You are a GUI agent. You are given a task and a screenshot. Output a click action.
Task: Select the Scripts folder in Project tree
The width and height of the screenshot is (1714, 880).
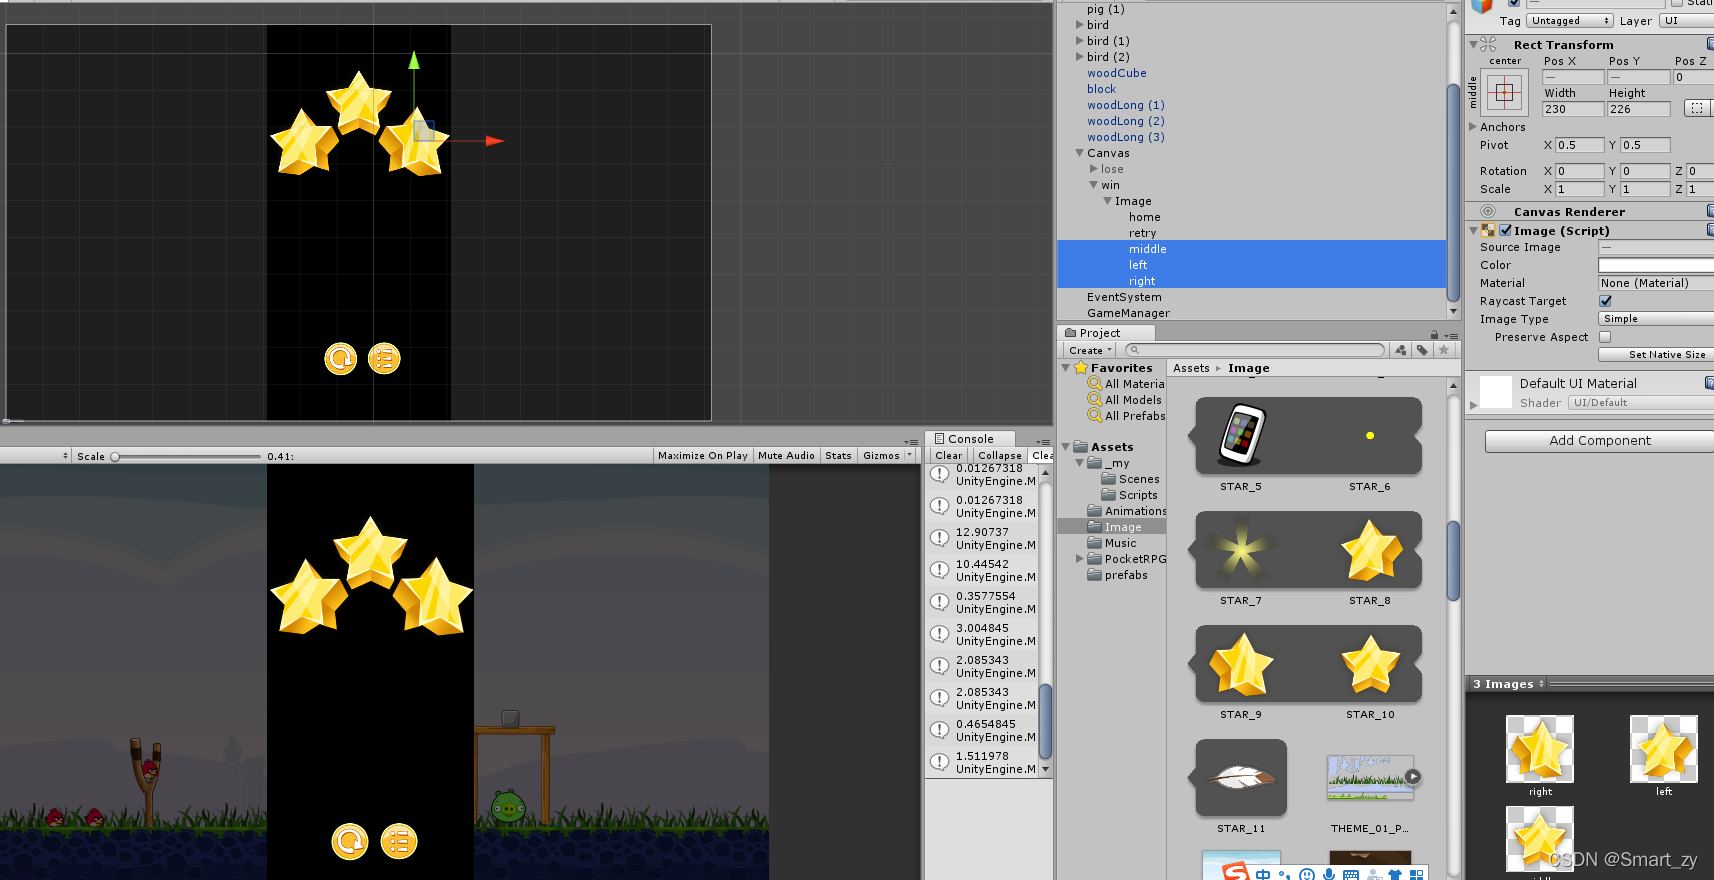pos(1129,495)
